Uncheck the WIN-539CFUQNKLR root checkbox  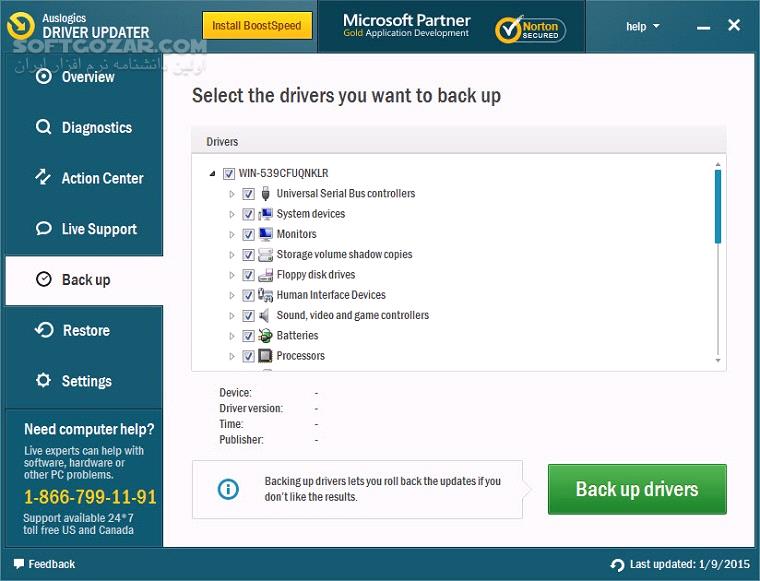click(229, 173)
